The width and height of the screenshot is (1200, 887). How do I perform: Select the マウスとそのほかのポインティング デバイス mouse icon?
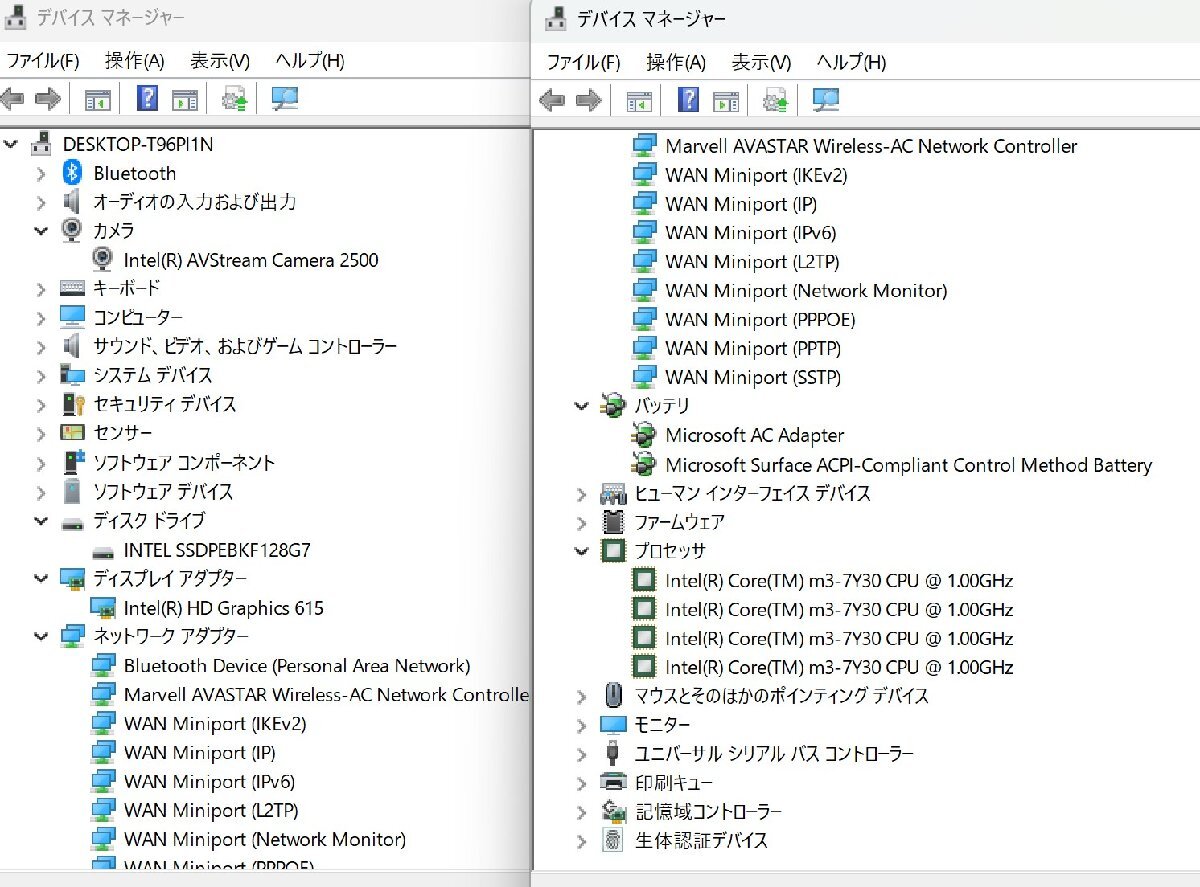pos(613,695)
